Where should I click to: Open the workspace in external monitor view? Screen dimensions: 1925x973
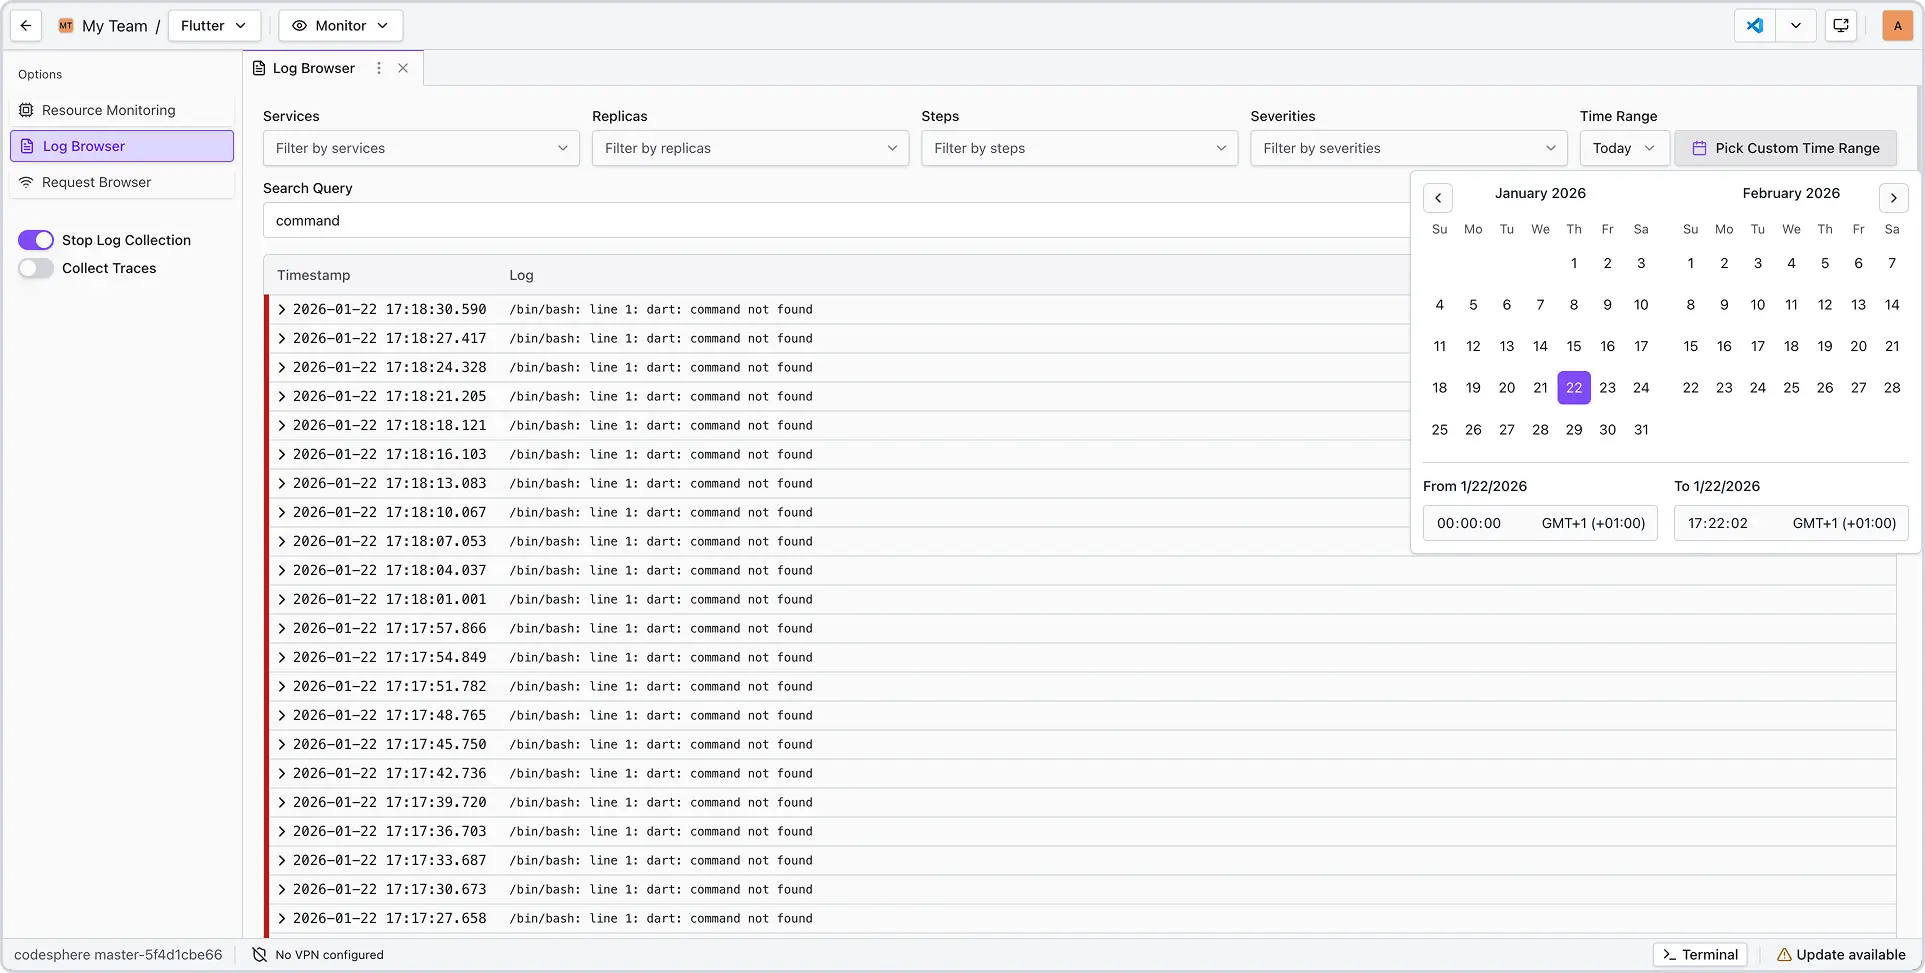pos(1841,25)
